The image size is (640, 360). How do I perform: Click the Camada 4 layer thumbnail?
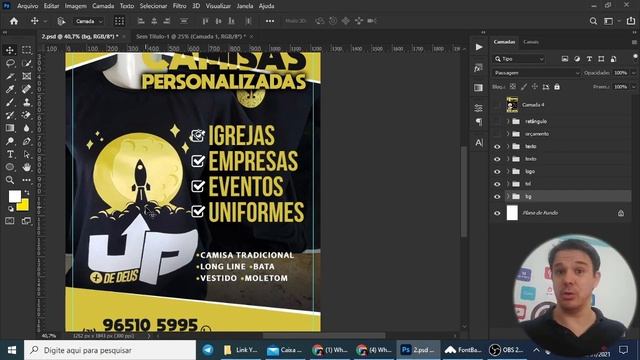point(512,105)
